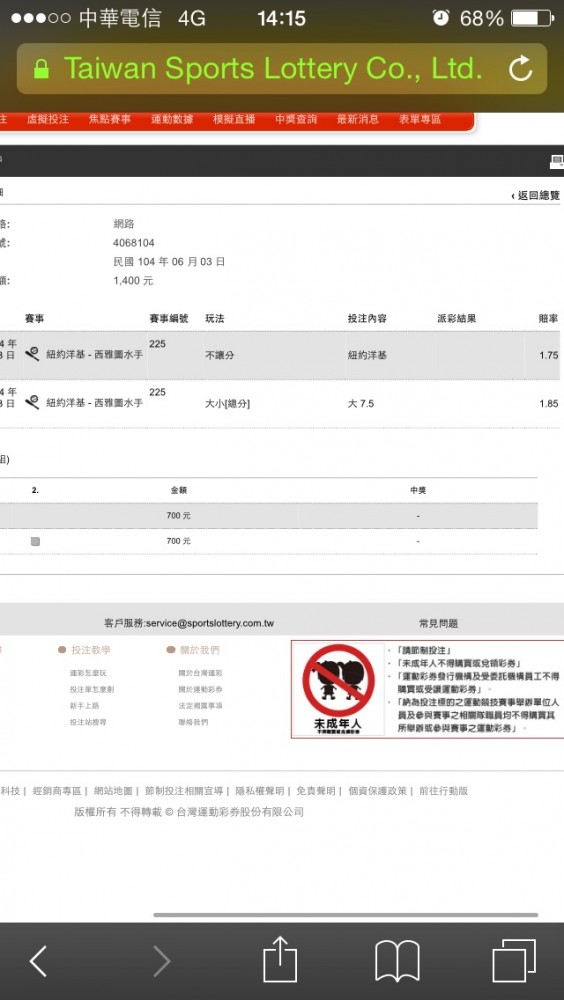Go to 最新消息 in navigation bar

pos(357,119)
